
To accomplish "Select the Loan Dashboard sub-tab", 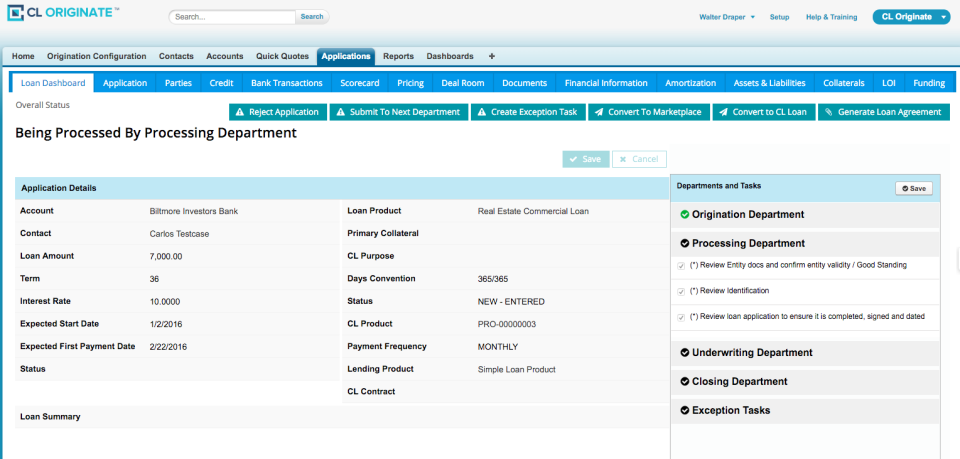I will click(x=53, y=83).
